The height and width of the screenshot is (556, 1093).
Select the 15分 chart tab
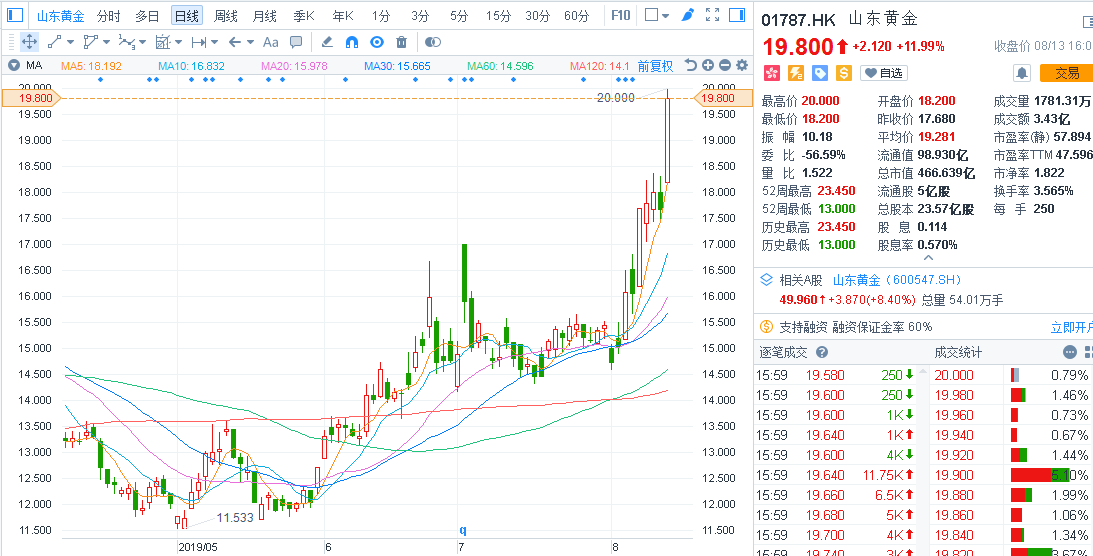(498, 15)
